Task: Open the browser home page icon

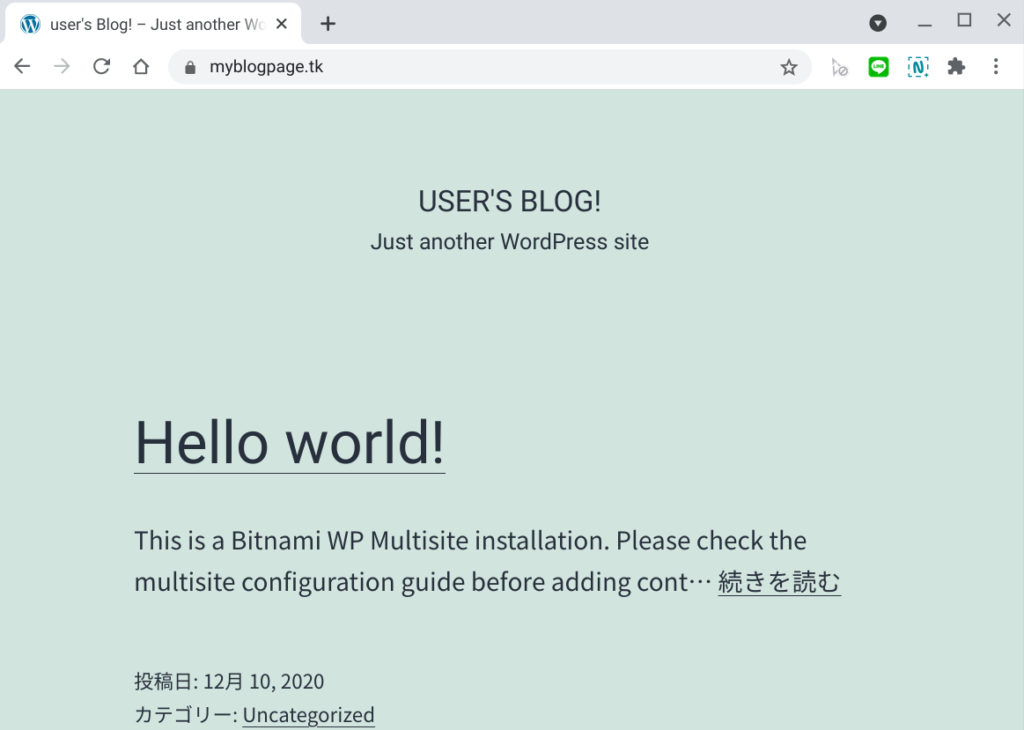Action: click(141, 67)
